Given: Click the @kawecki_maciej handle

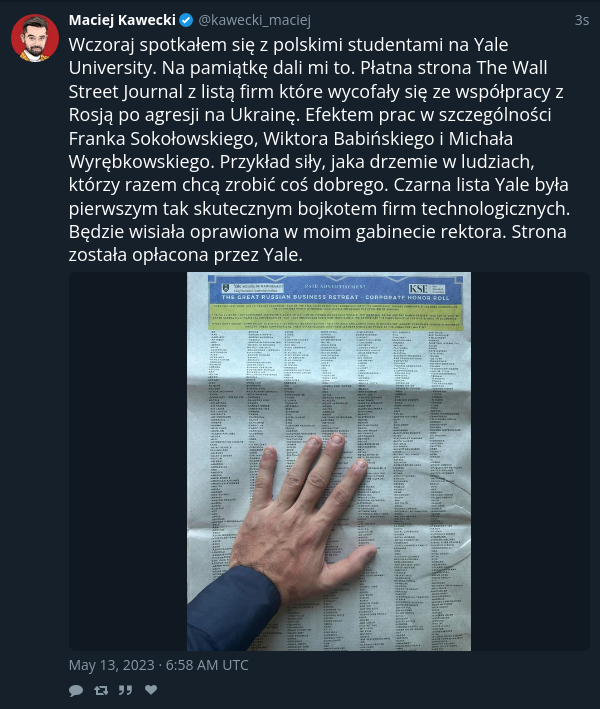Looking at the screenshot, I should click(255, 20).
